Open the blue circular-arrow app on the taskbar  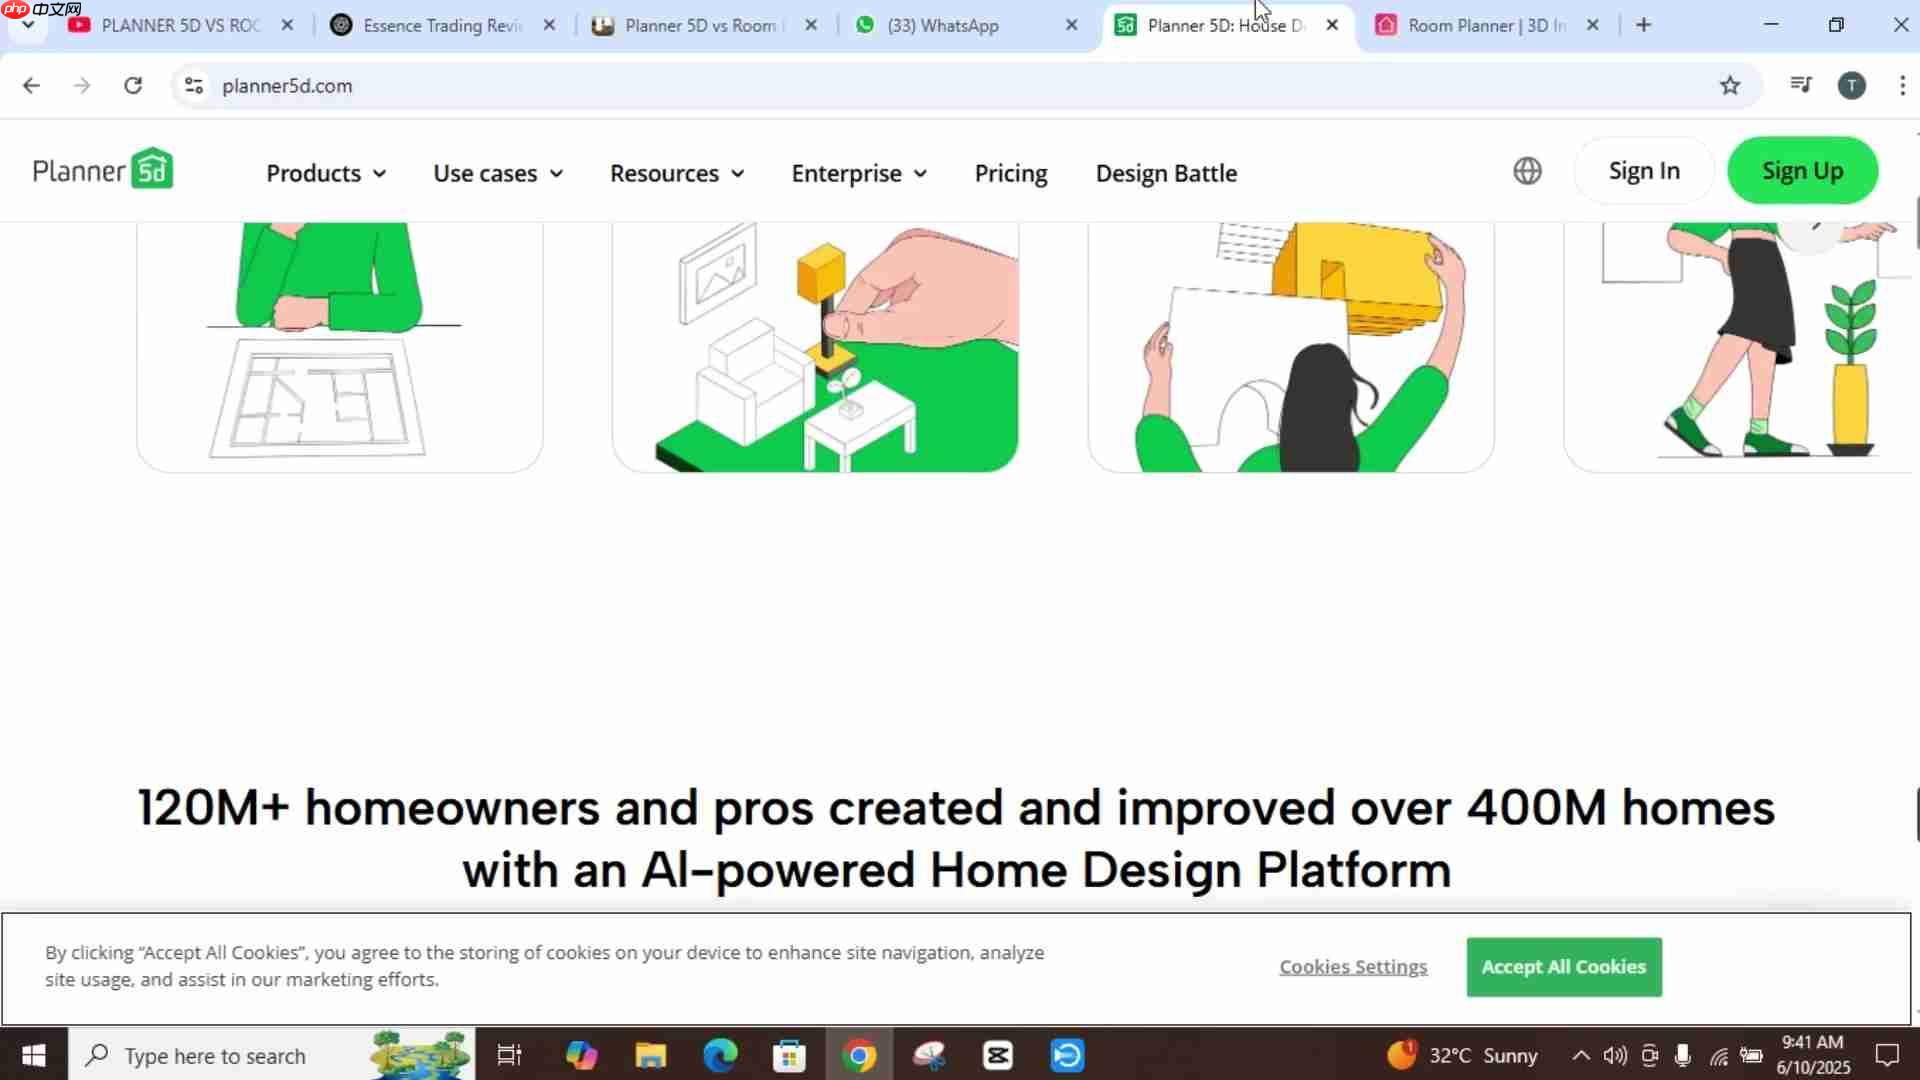tap(1068, 1055)
